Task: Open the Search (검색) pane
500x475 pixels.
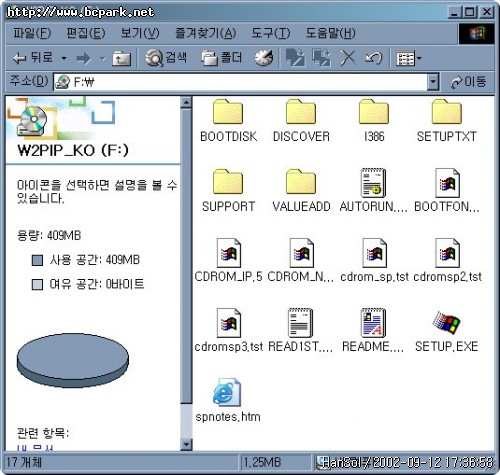Action: (x=166, y=58)
